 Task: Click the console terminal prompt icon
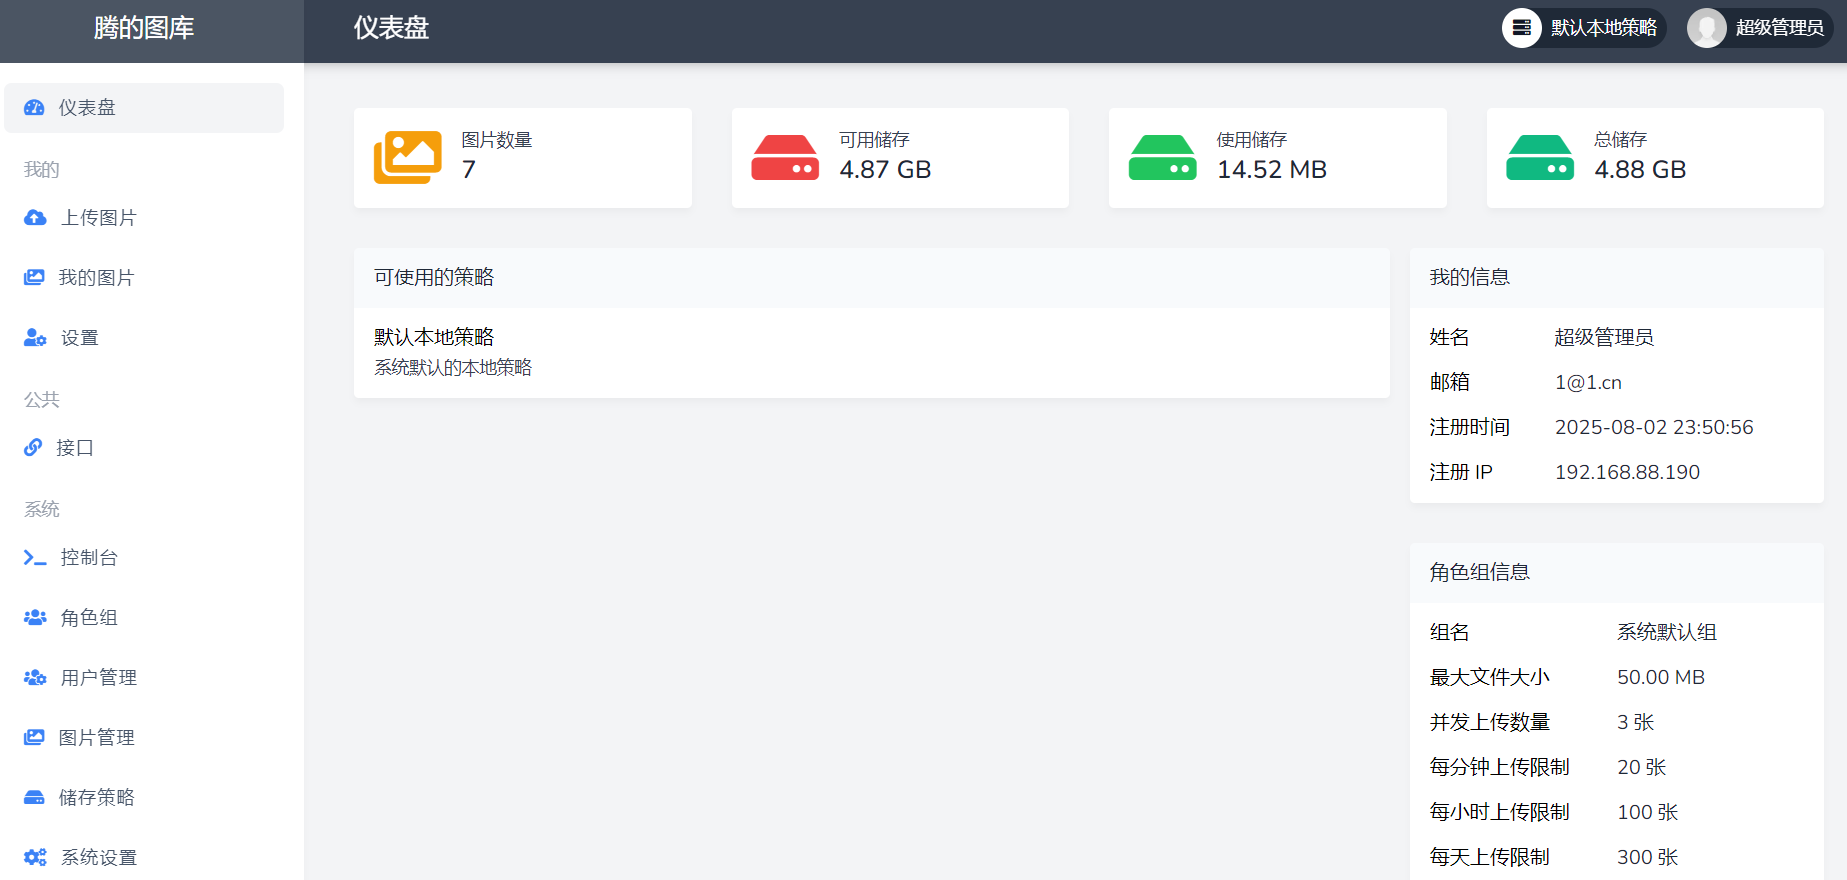coord(35,558)
